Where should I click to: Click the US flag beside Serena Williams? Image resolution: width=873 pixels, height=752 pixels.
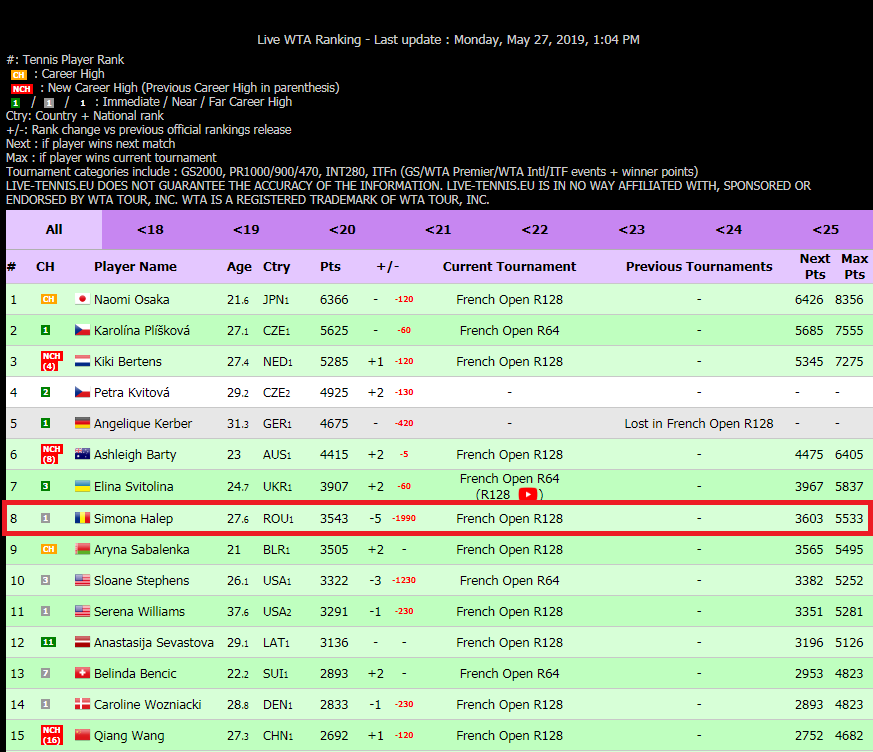[x=82, y=611]
